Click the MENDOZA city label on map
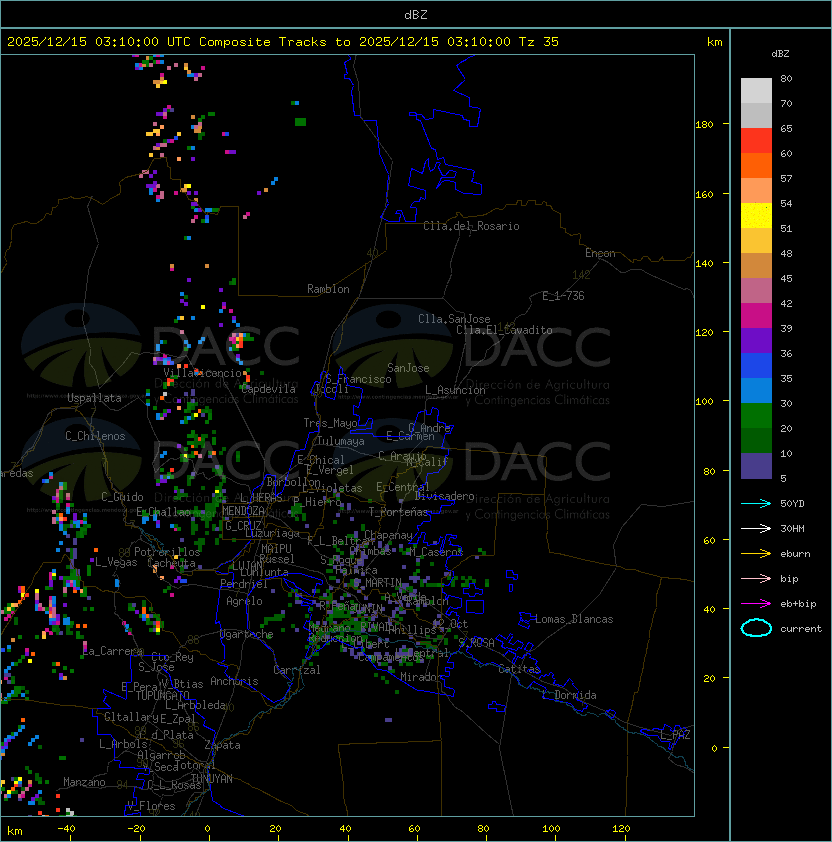 [x=243, y=511]
